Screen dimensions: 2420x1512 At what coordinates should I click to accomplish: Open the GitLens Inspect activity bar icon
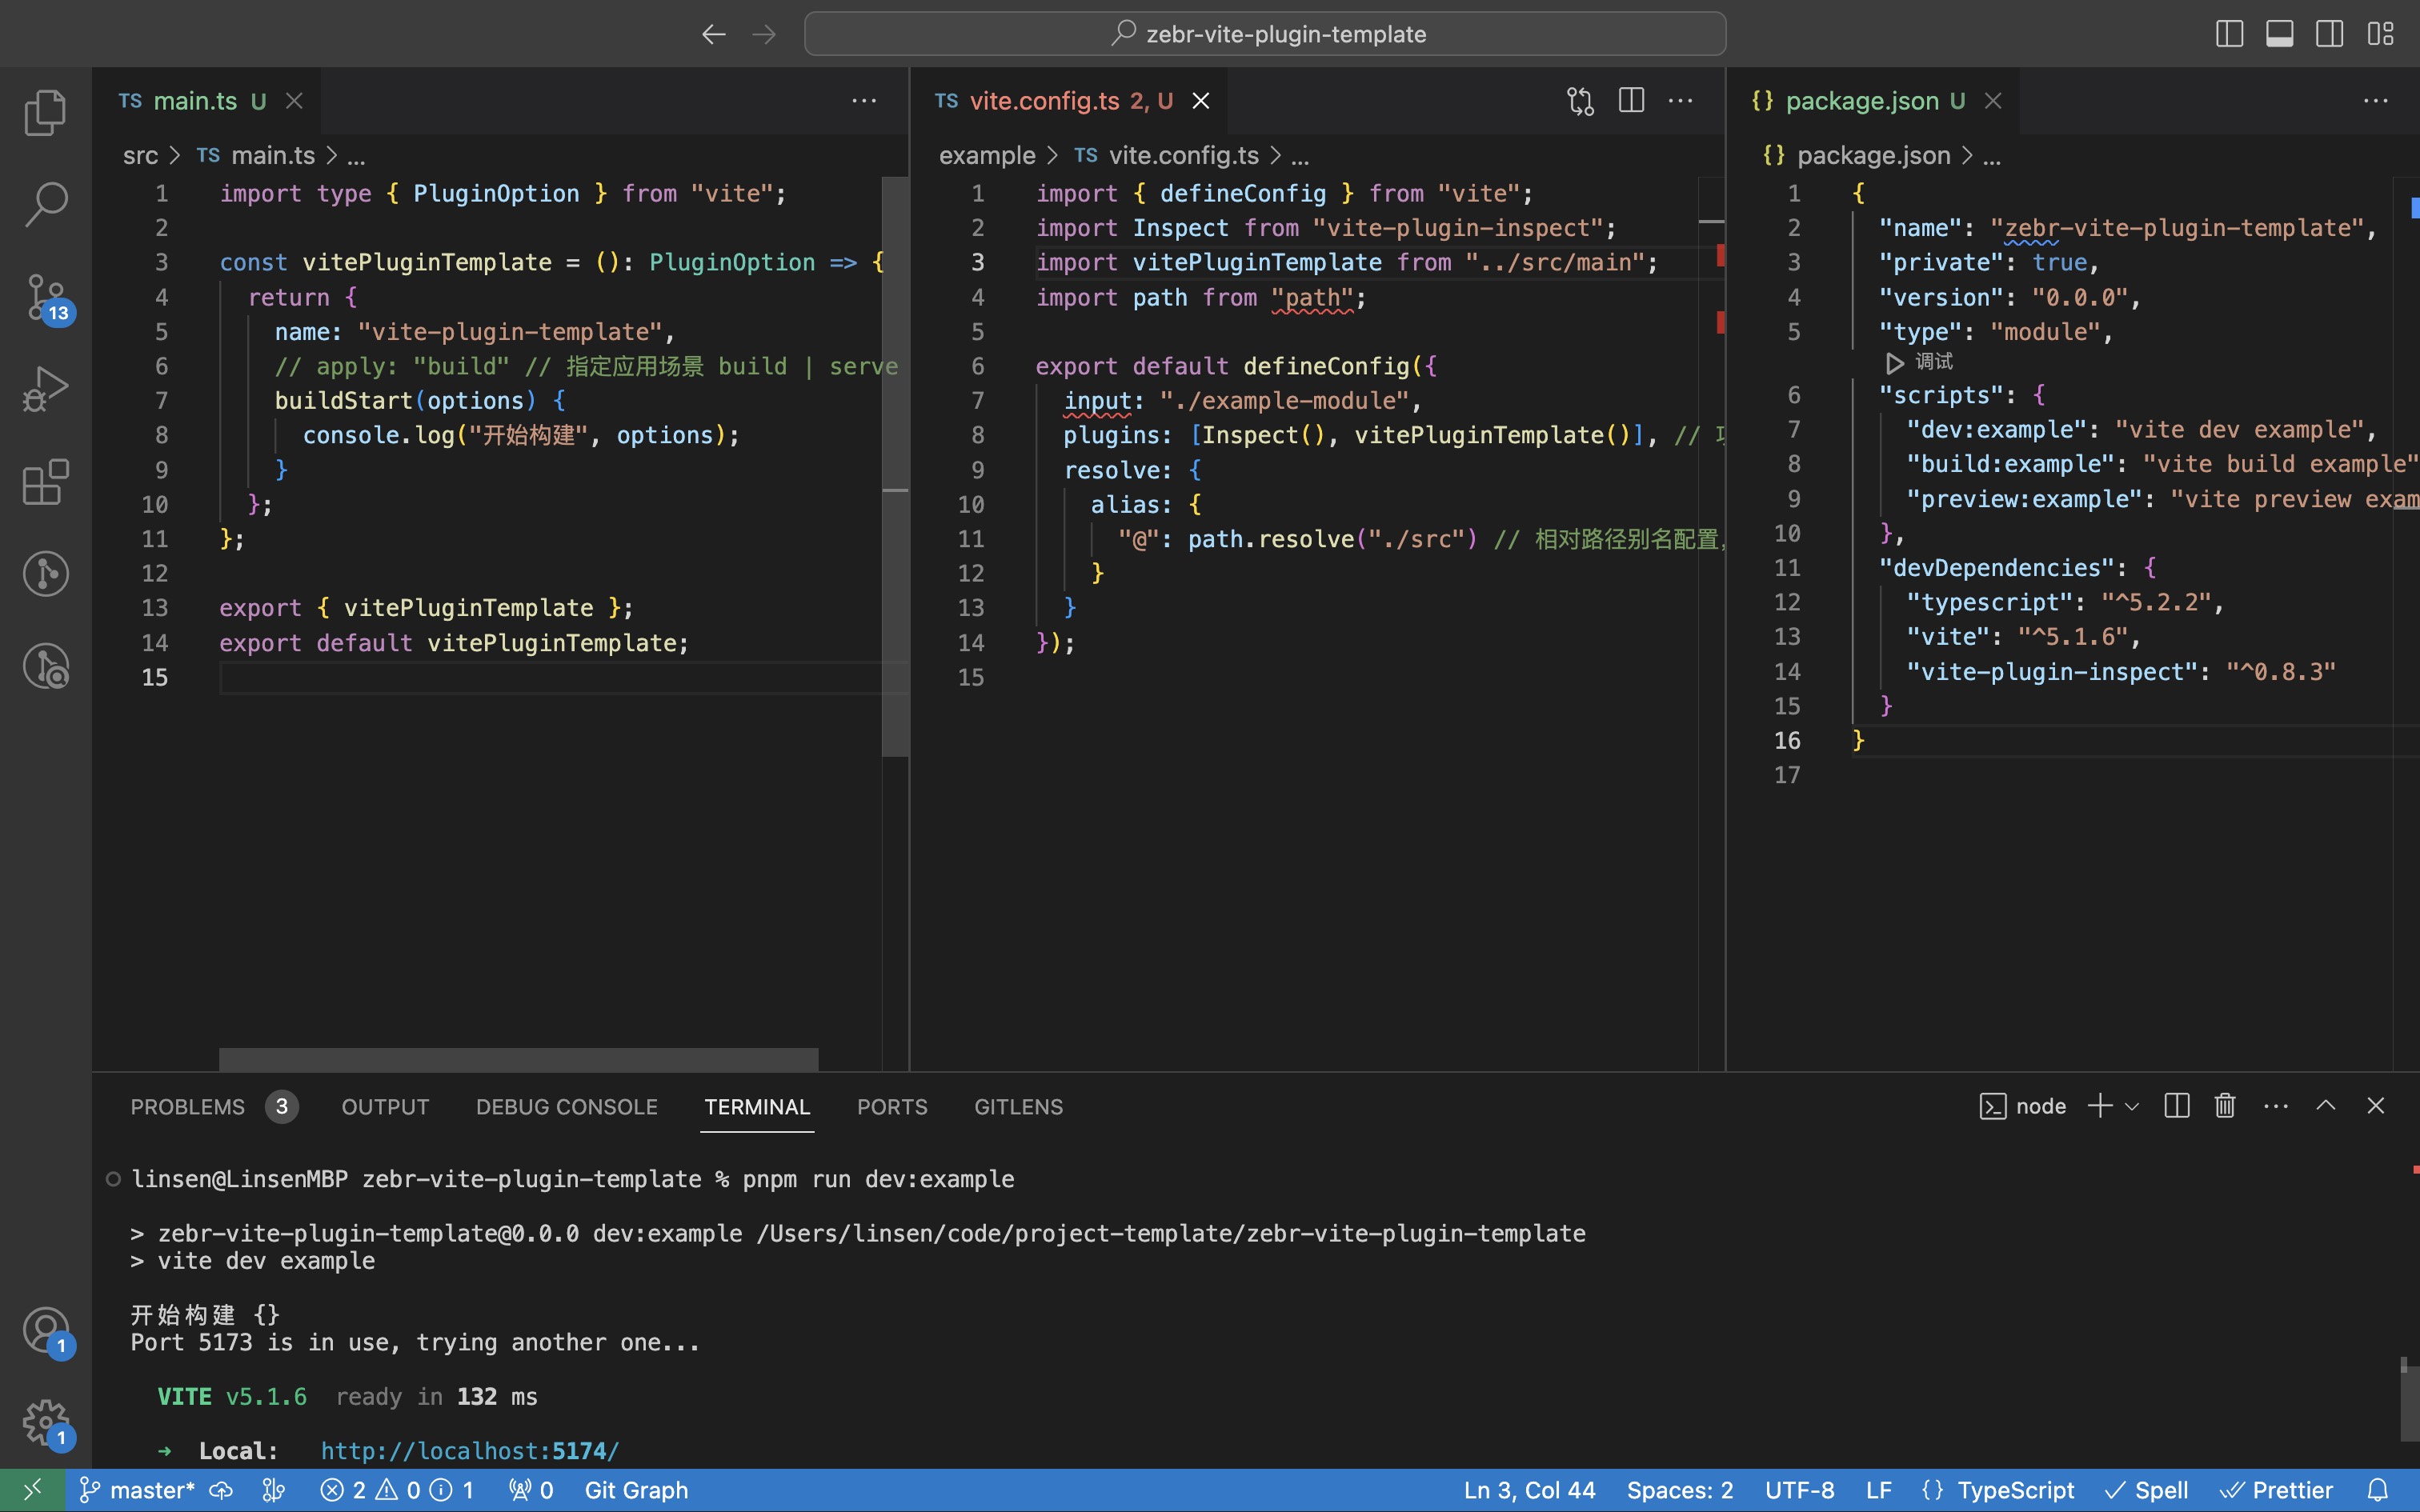tap(45, 666)
